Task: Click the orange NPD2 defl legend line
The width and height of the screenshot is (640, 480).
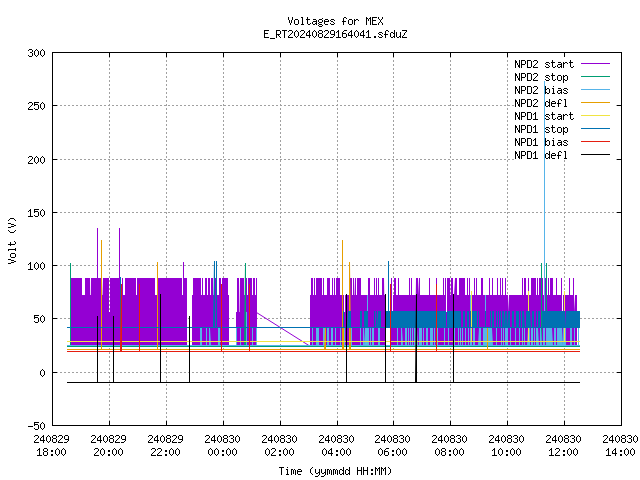Action: pos(595,103)
